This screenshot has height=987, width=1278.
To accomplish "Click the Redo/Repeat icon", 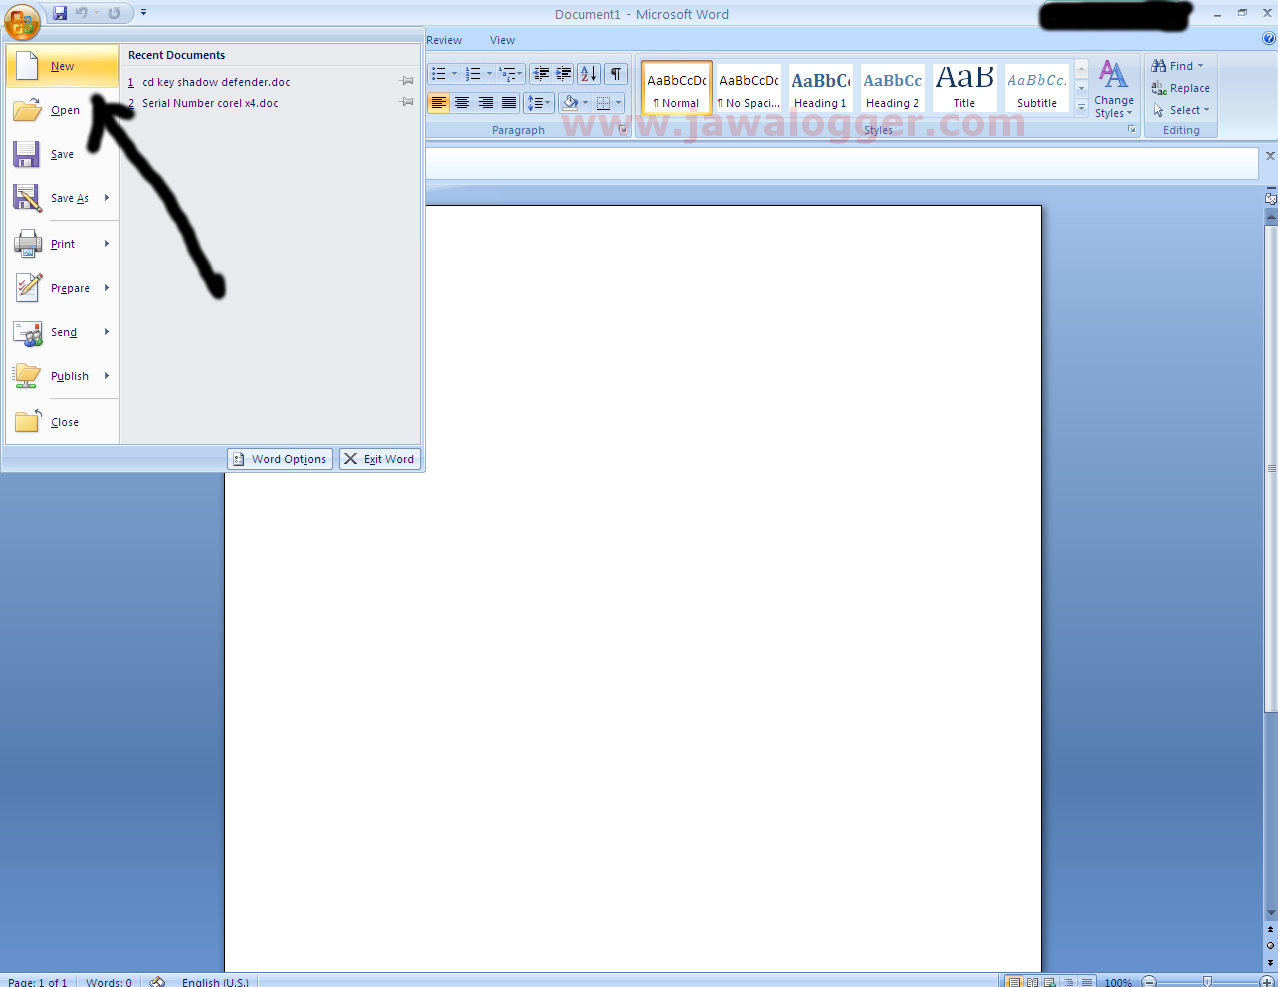I will pos(114,13).
